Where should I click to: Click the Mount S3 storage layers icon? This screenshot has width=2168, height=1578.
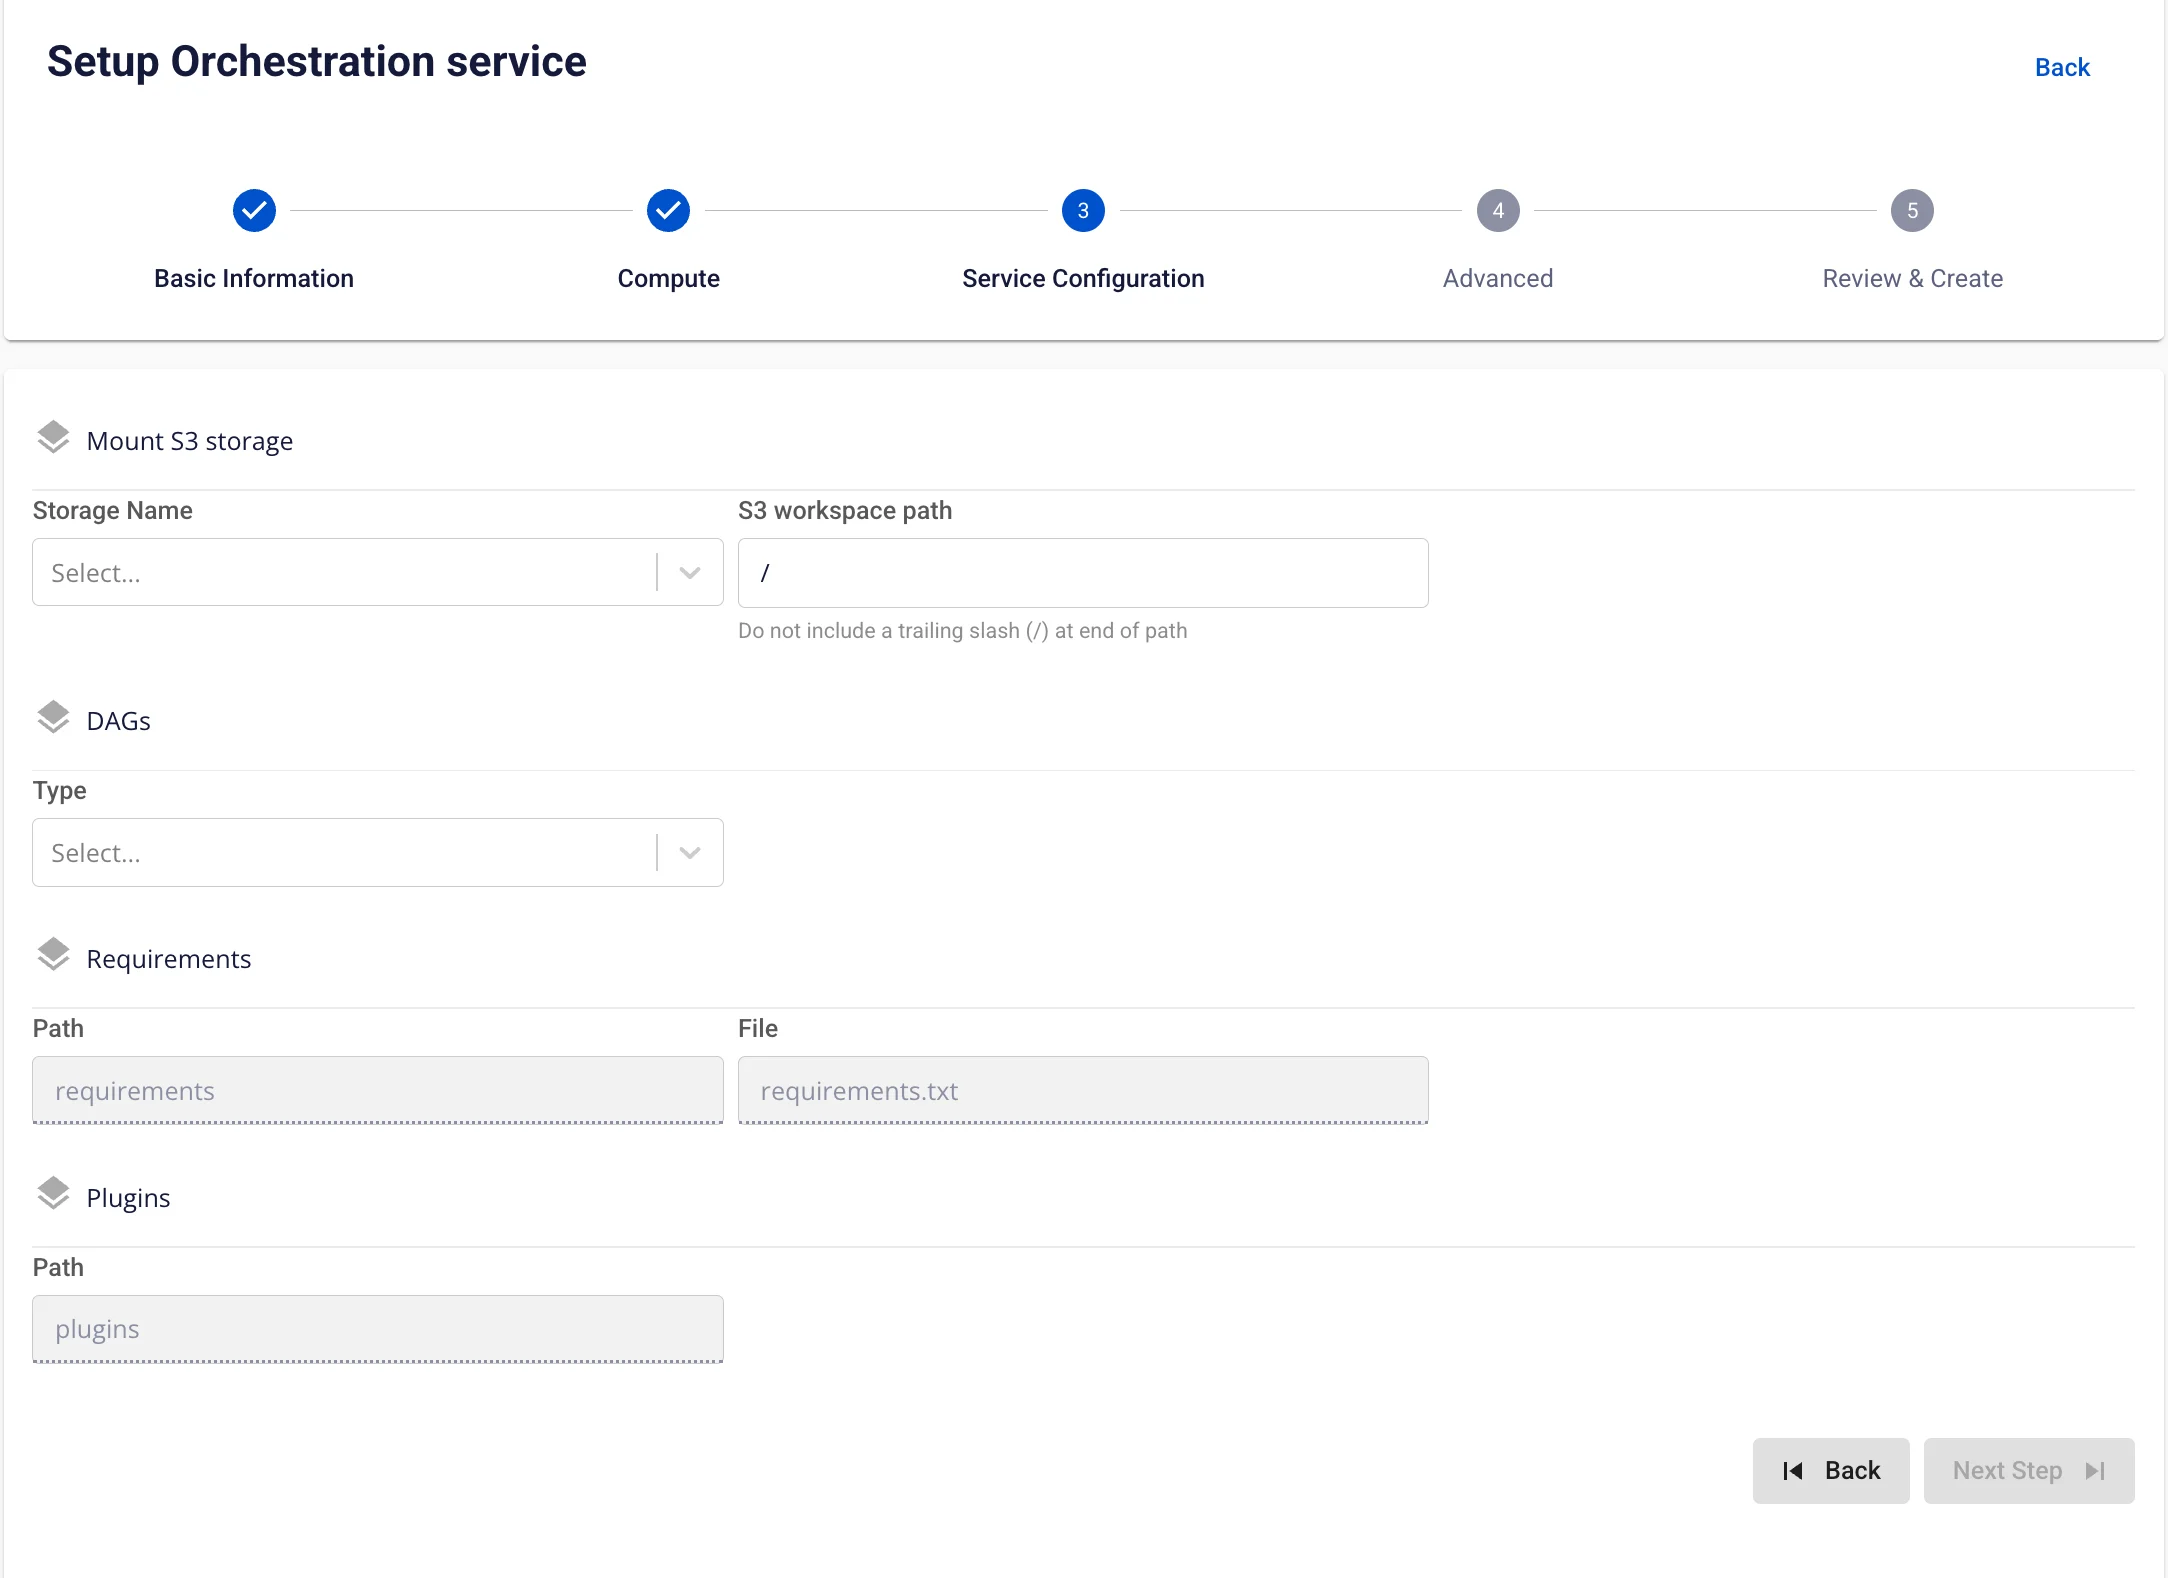(x=53, y=438)
